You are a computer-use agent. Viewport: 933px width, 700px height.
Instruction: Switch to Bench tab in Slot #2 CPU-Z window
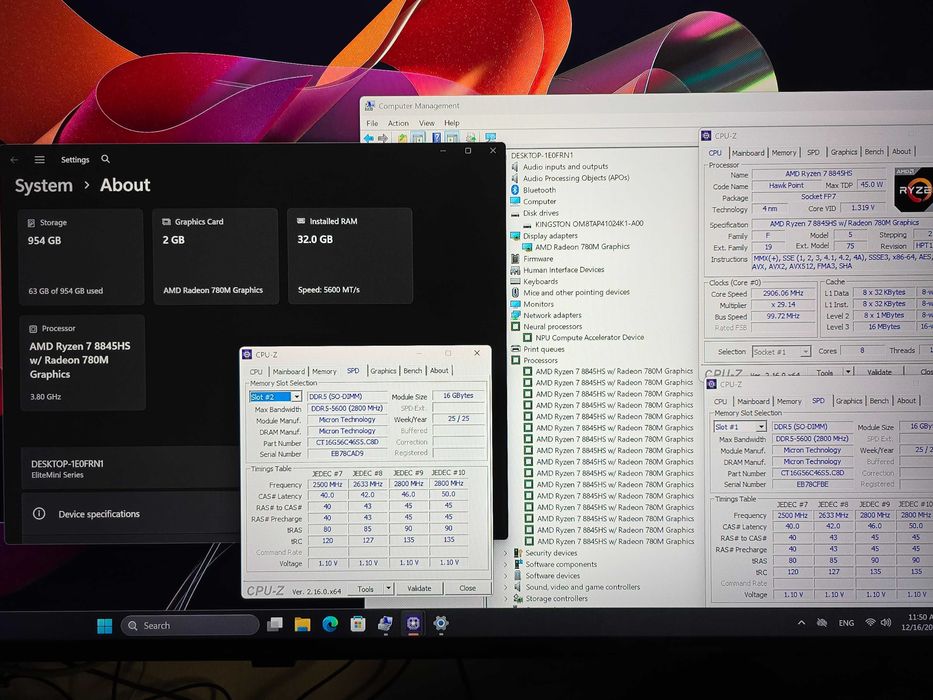(x=412, y=371)
